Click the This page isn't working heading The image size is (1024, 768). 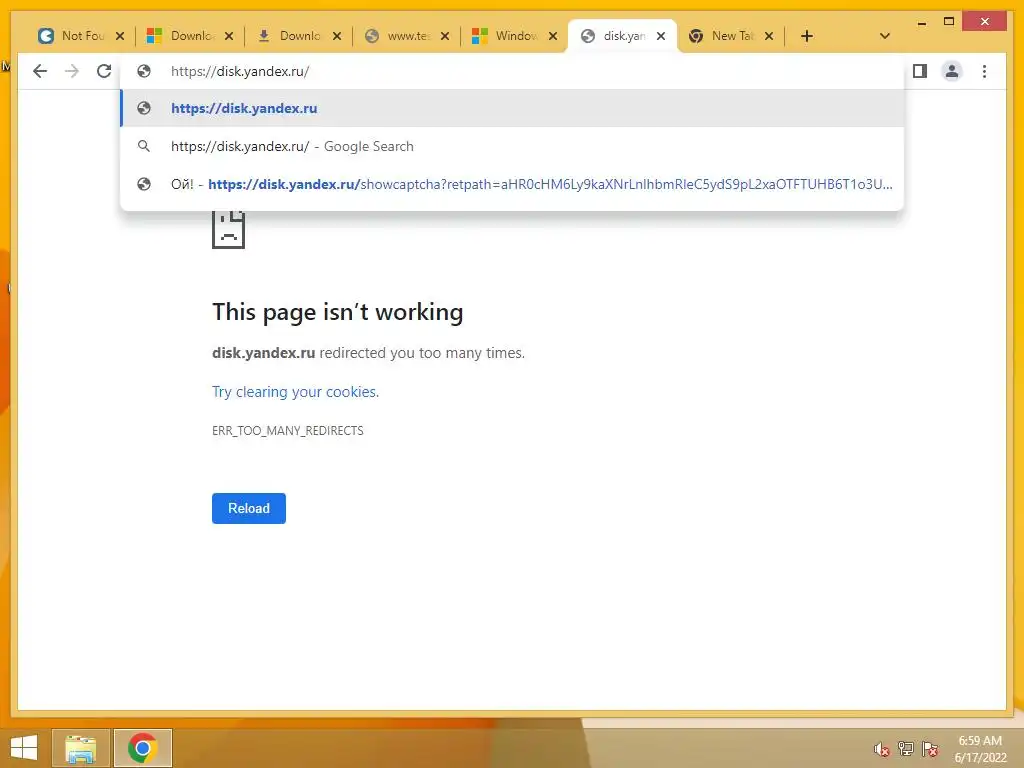coord(338,312)
